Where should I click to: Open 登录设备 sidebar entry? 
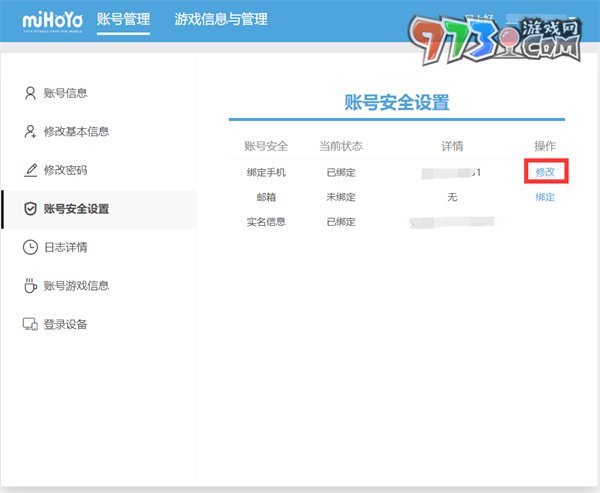click(x=66, y=324)
